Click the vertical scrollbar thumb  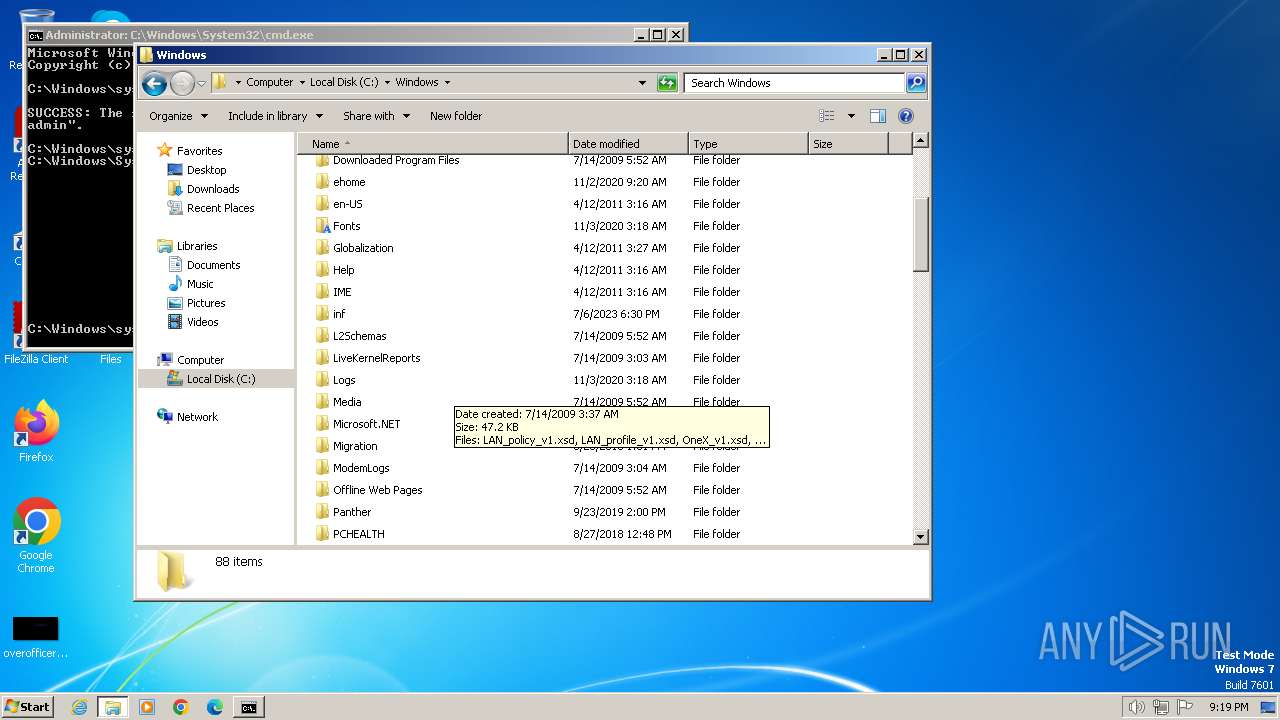coord(921,235)
